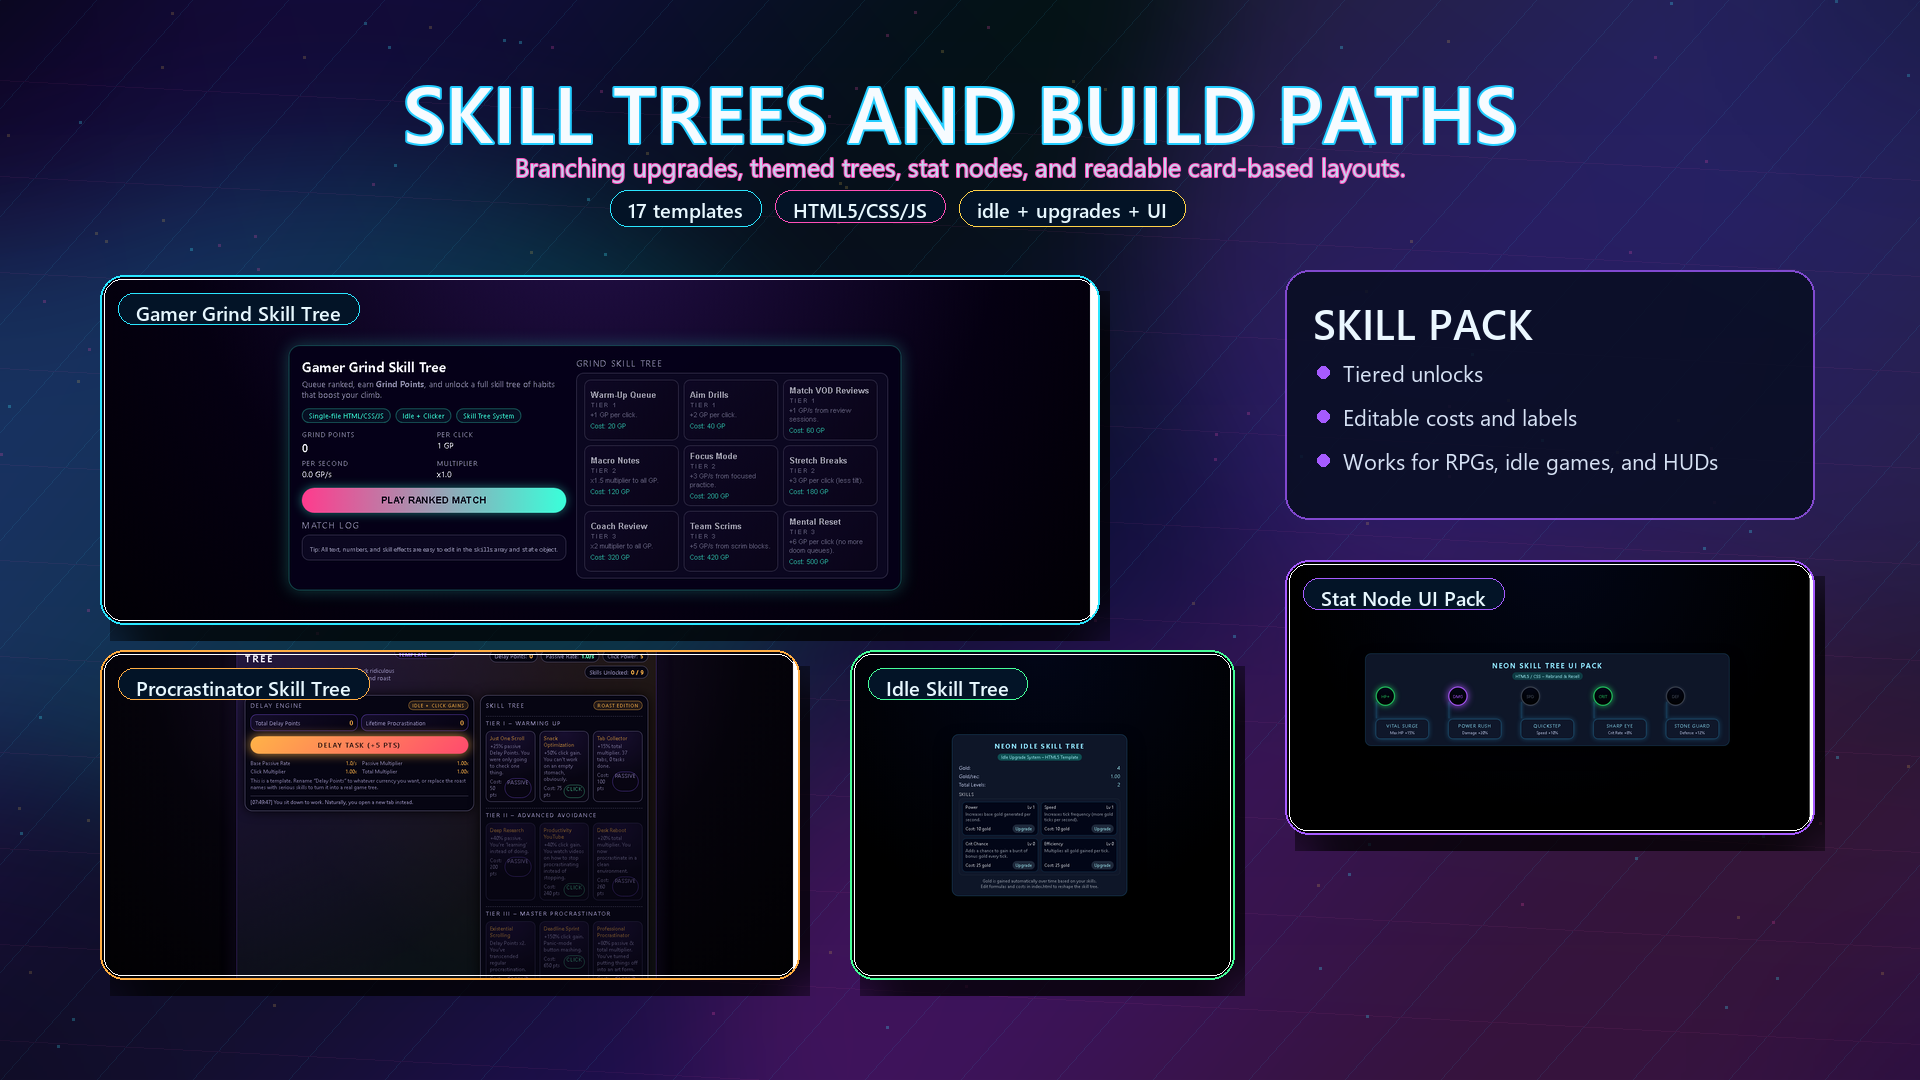Buy the Mental Reset skill card
The image size is (1920, 1080).
pos(830,541)
